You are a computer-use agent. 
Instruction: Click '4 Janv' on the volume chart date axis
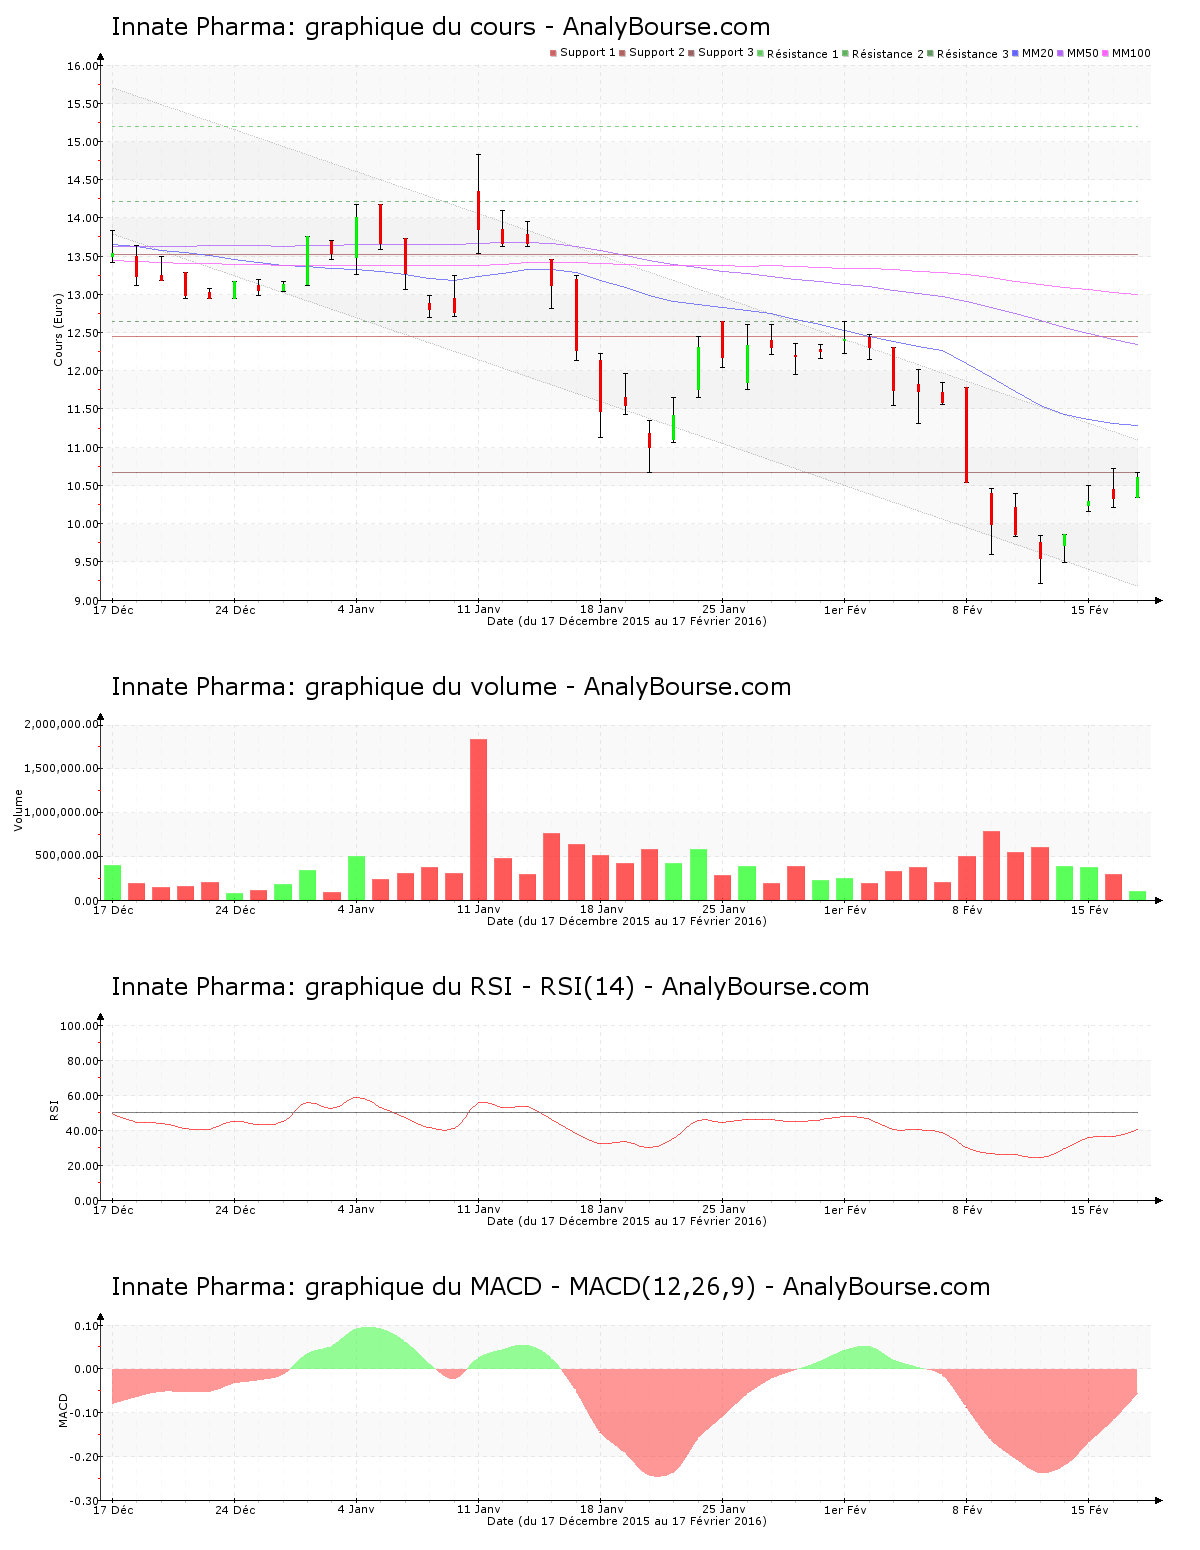click(356, 910)
